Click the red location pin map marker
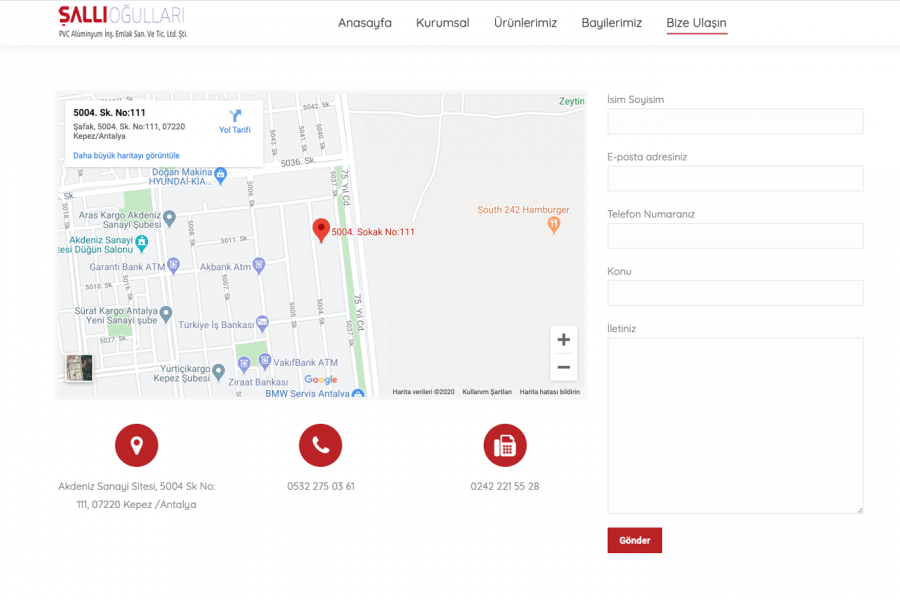900x600 pixels. [321, 230]
